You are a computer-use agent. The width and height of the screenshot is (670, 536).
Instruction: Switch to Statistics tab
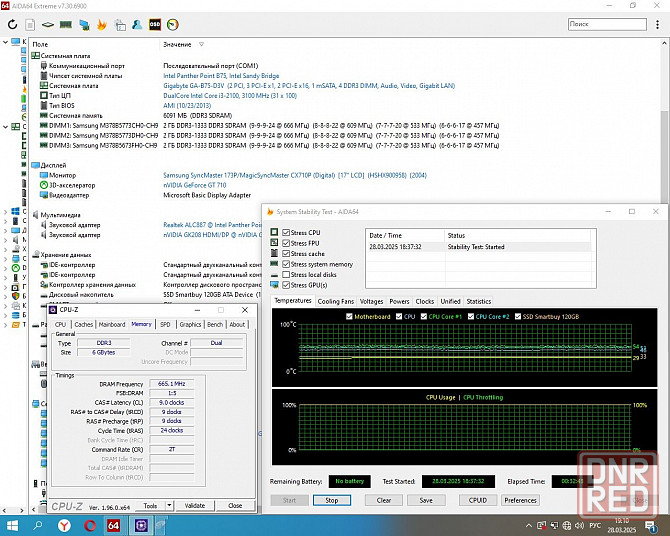point(479,301)
